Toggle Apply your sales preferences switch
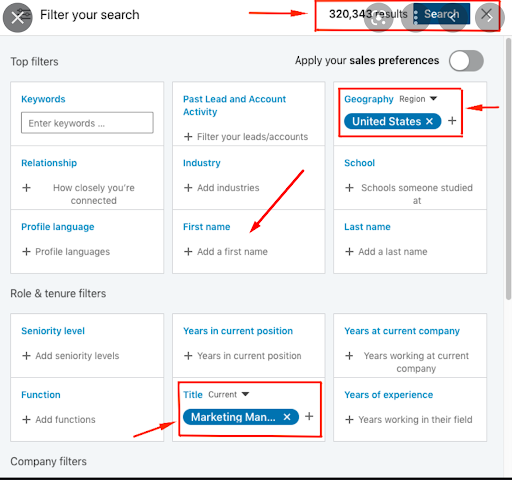This screenshot has height=480, width=512. pos(466,61)
